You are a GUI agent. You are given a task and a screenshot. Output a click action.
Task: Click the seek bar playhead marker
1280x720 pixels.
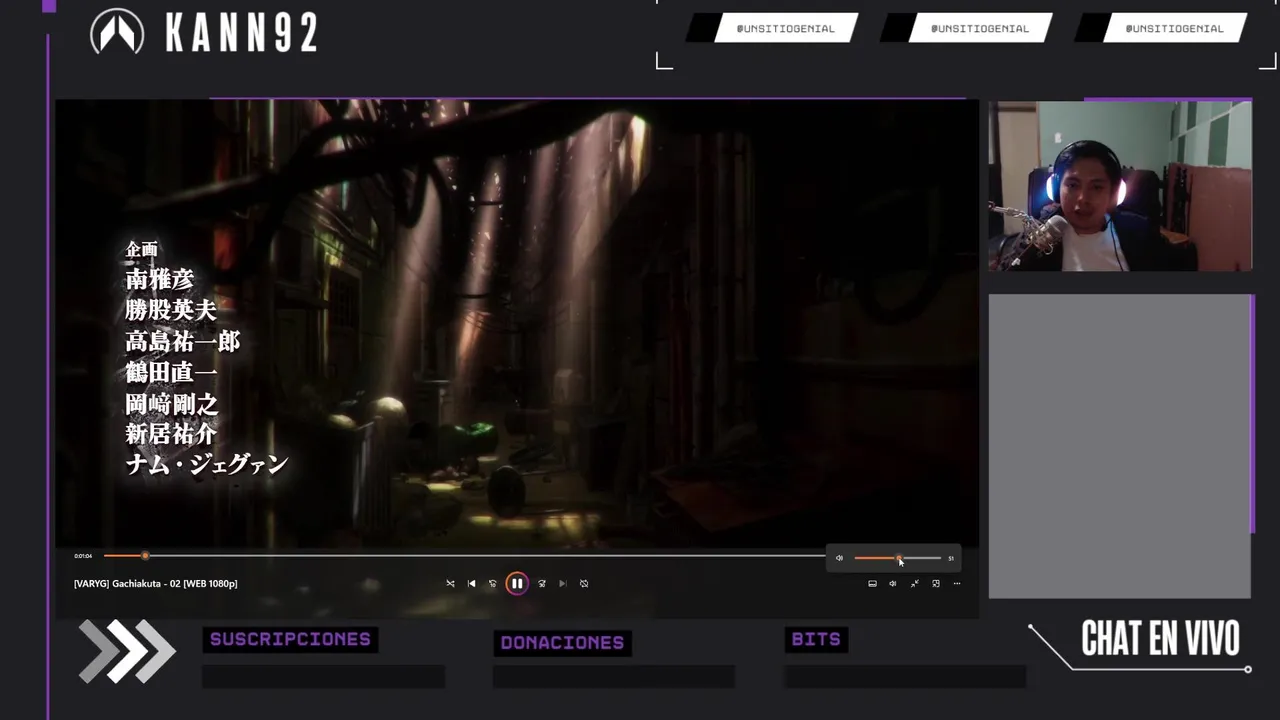click(x=145, y=556)
